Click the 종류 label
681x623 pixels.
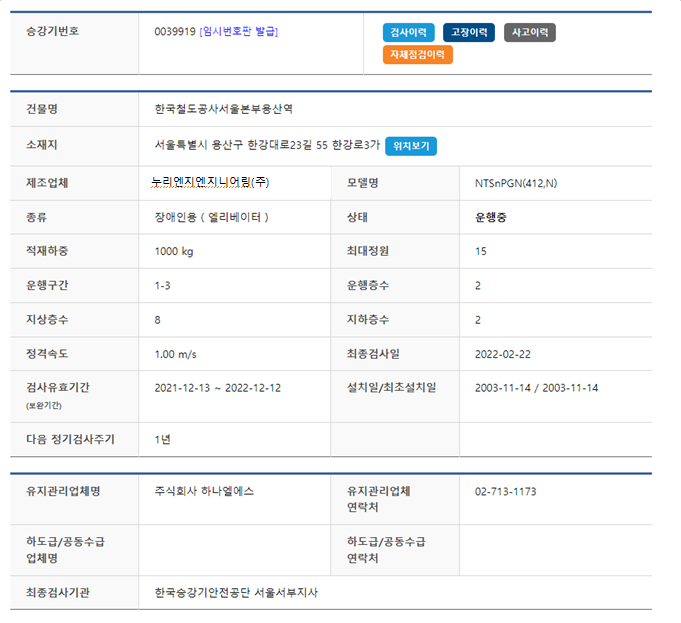[x=36, y=217]
